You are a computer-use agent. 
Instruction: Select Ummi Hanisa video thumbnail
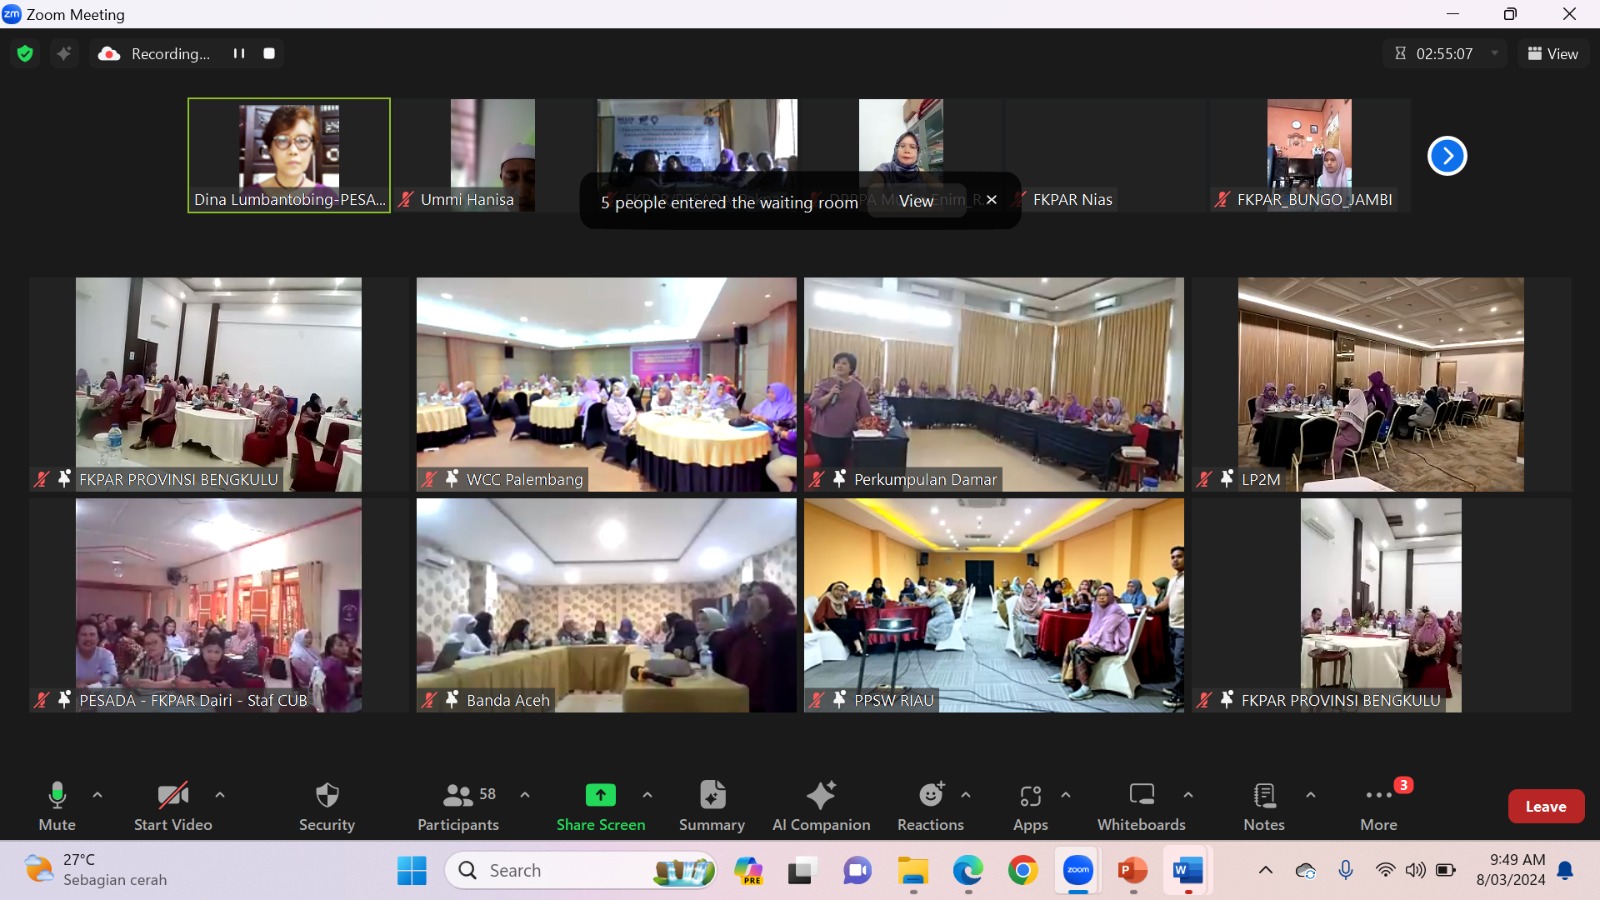pos(492,155)
